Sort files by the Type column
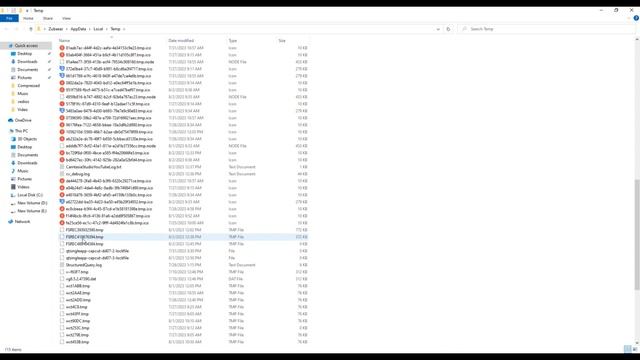The height and width of the screenshot is (360, 640). [x=233, y=40]
